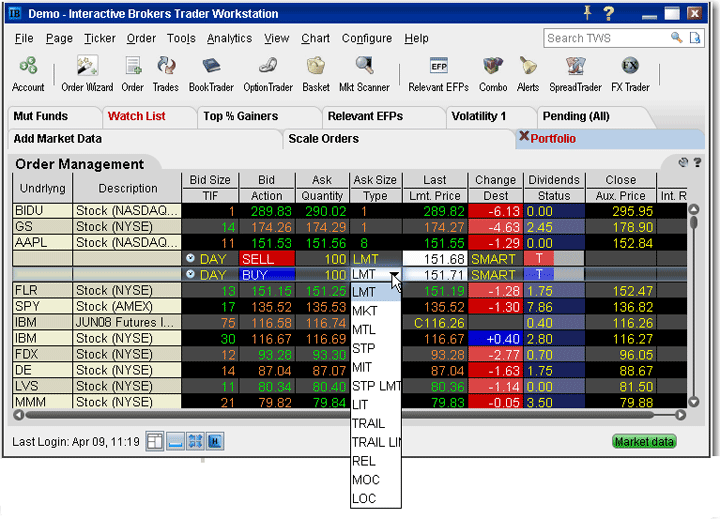Click the vertical scrollbar down arrow
This screenshot has width=720, height=519.
pyautogui.click(x=694, y=401)
